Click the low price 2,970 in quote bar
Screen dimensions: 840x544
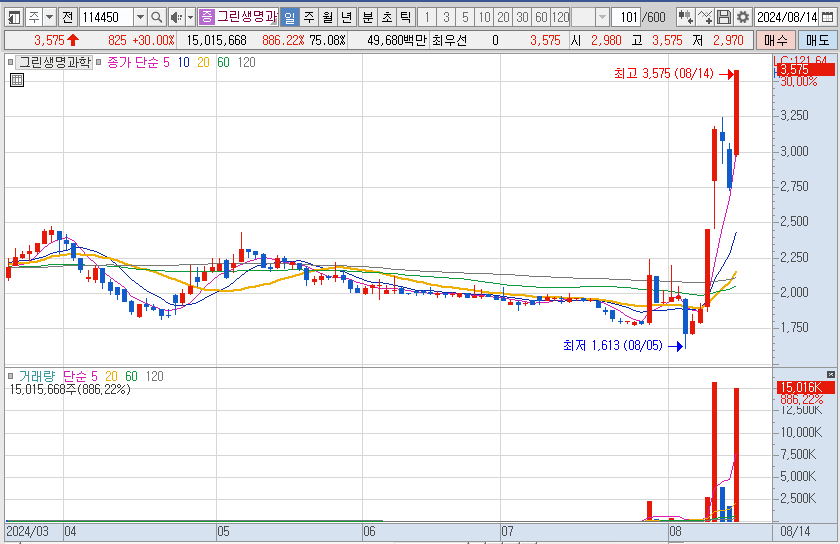coord(728,40)
